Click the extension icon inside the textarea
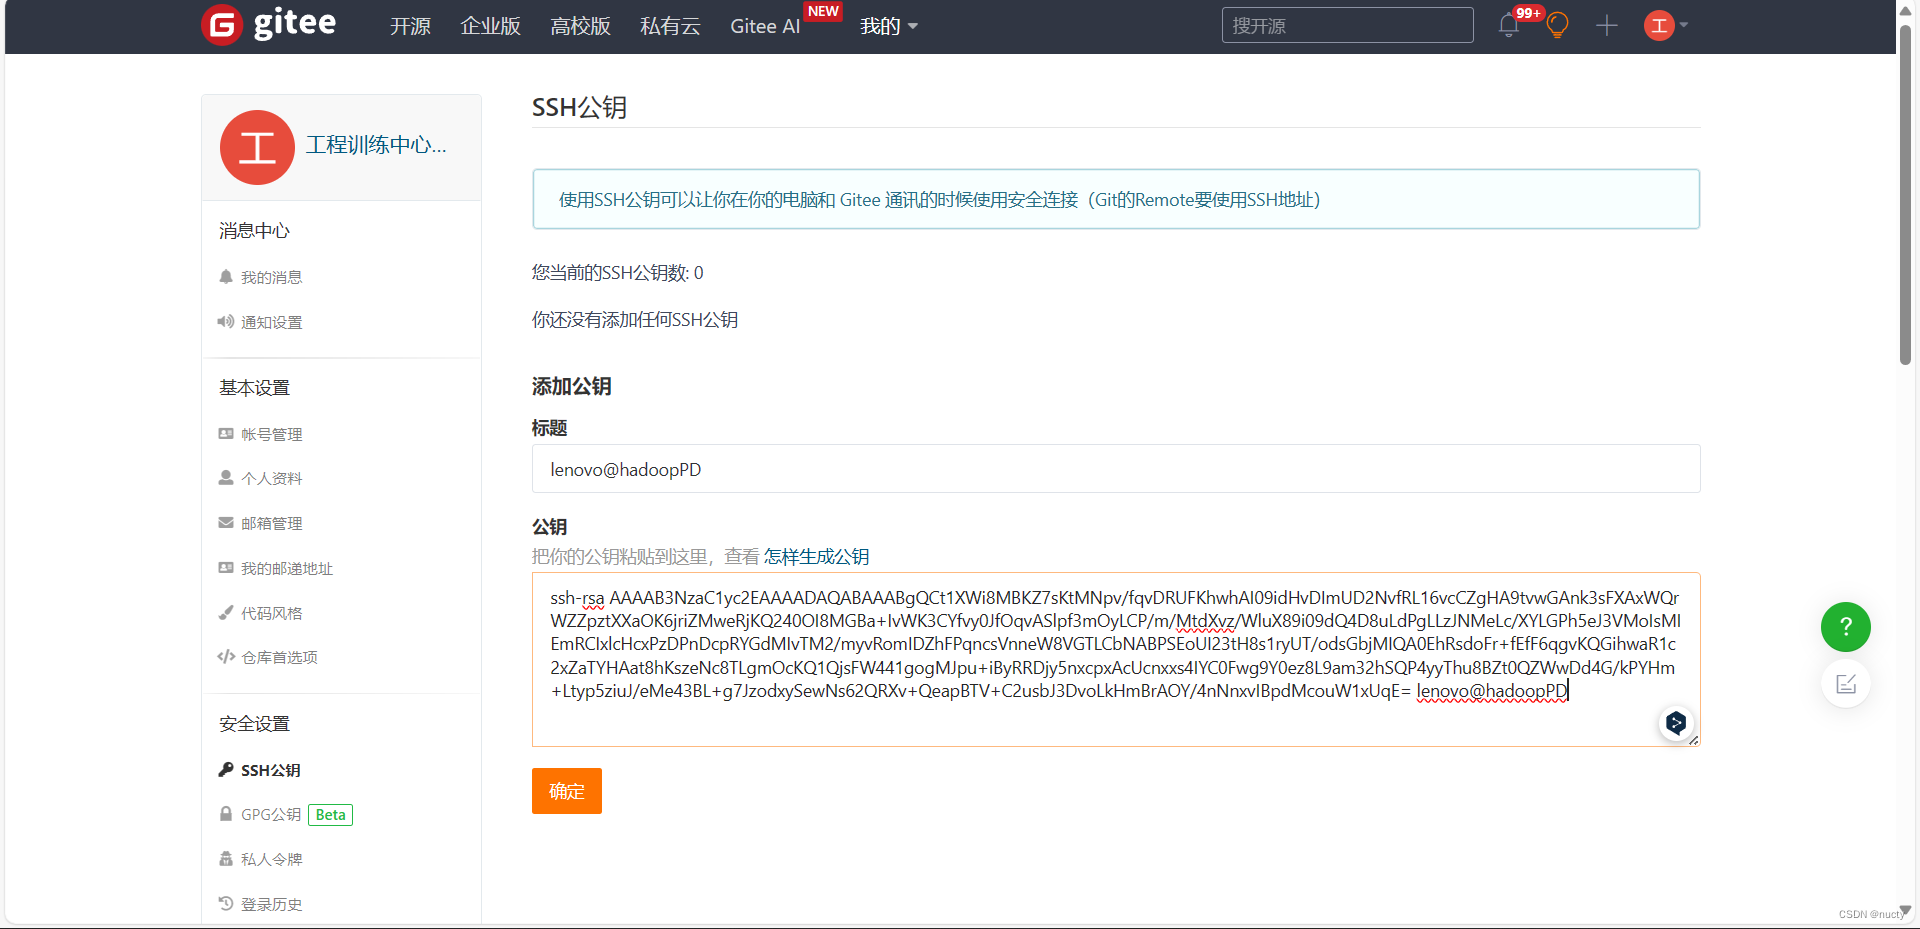1920x929 pixels. [1676, 722]
